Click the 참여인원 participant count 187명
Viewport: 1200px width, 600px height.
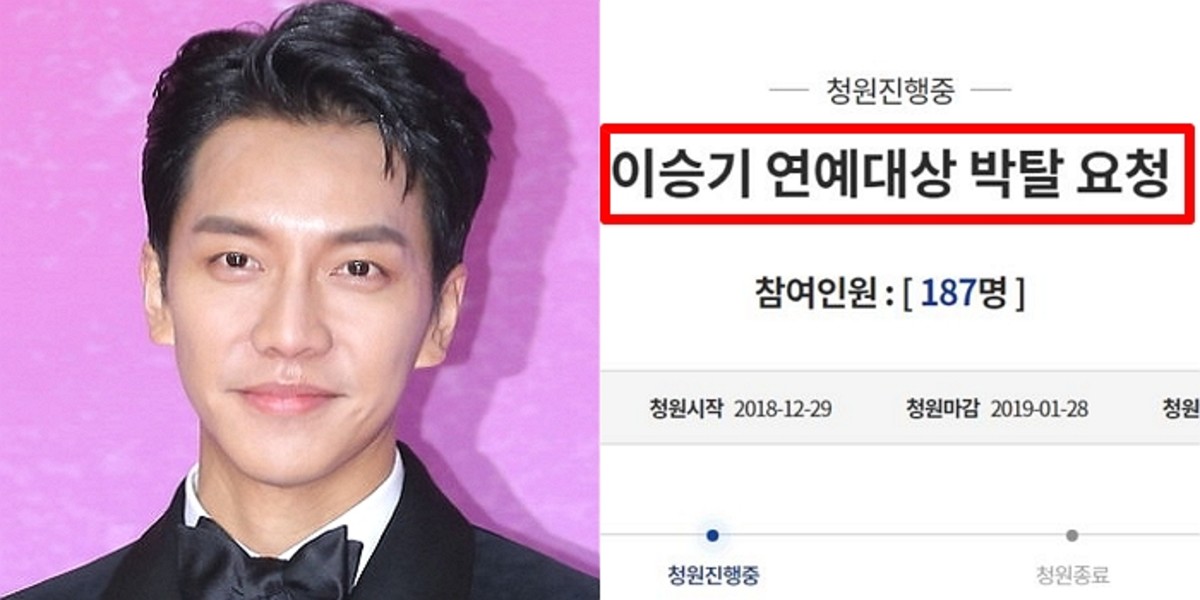[x=891, y=293]
